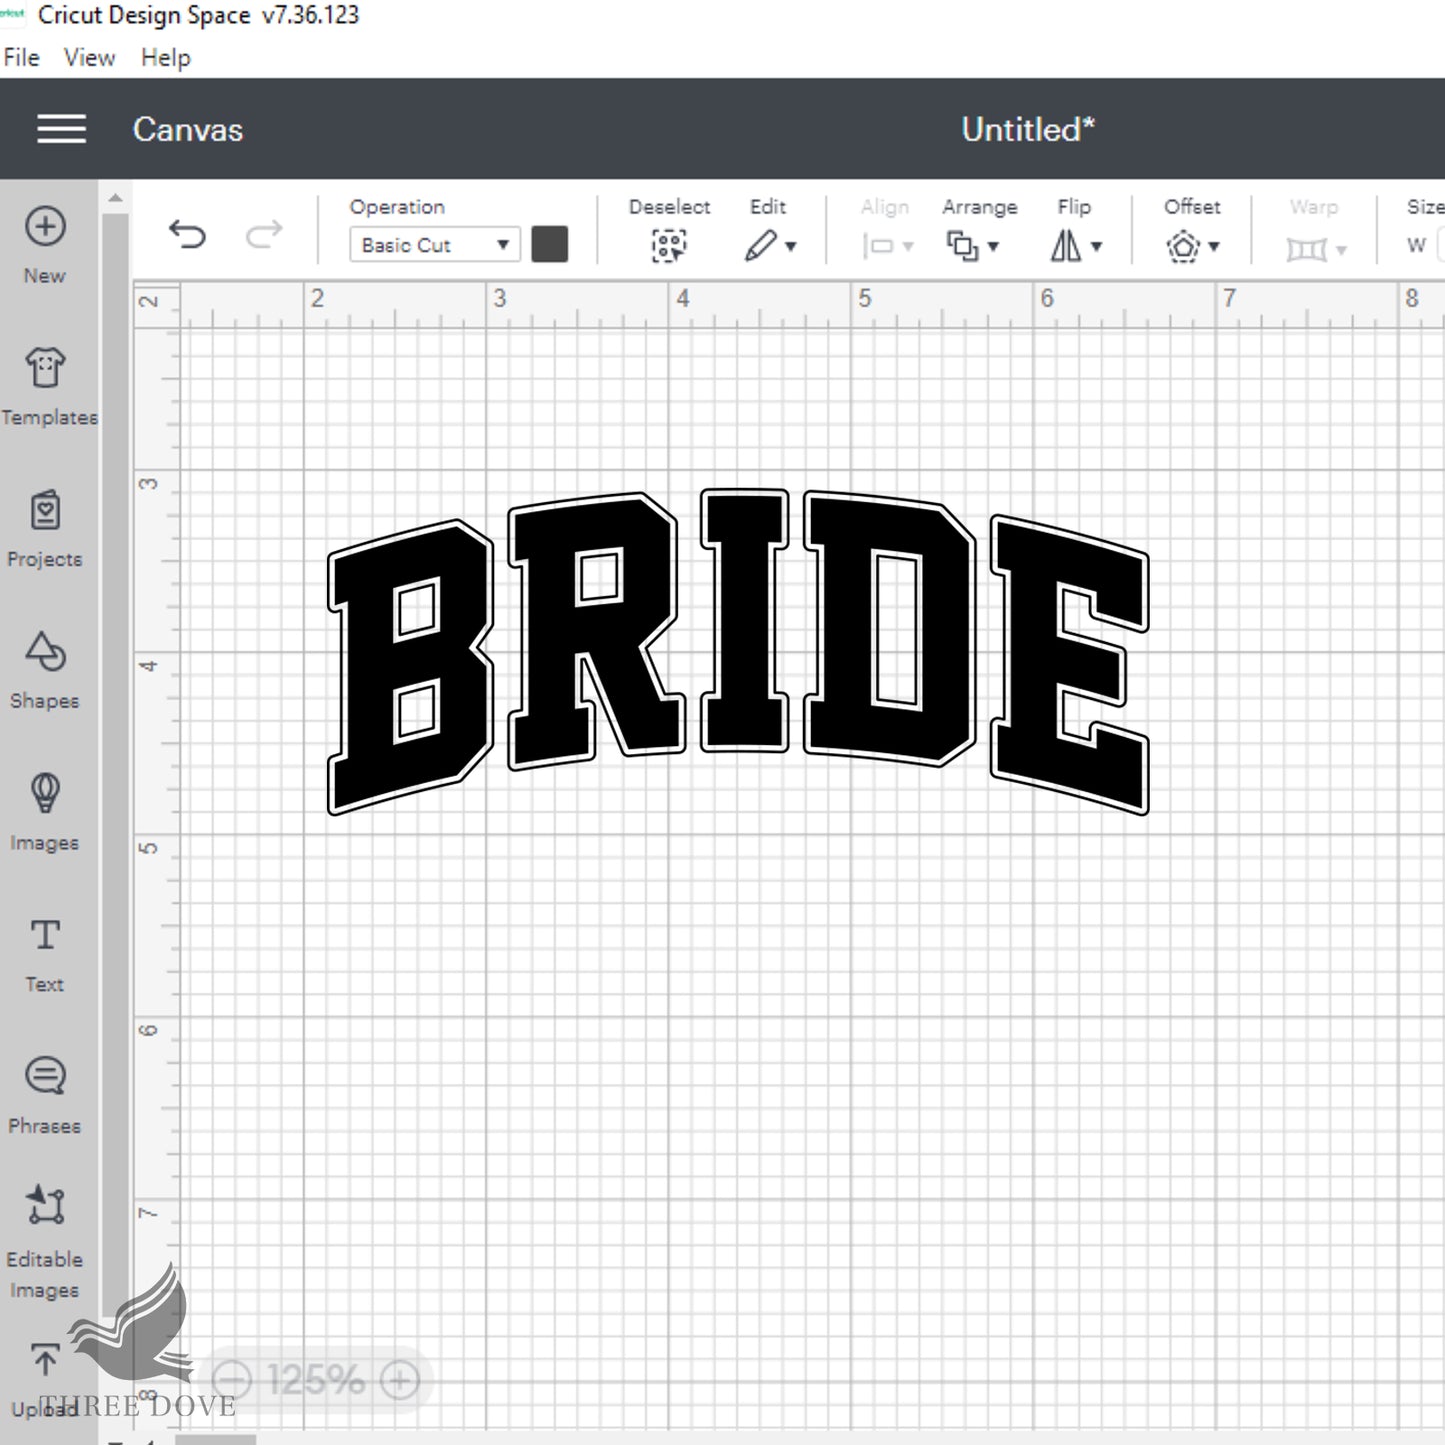This screenshot has height=1445, width=1445.
Task: Click the 125% zoom level
Action: point(316,1381)
